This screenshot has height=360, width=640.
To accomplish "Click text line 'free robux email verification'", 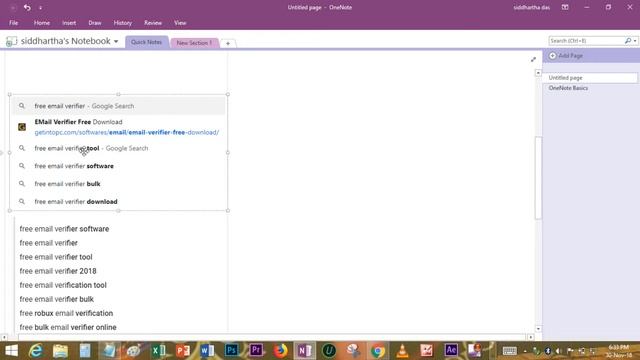I will [66, 313].
